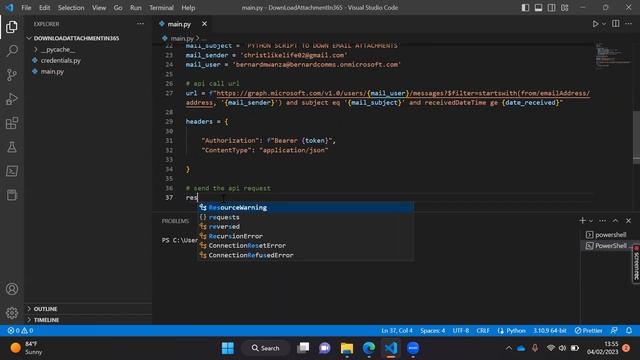
Task: Select requests autocomplete suggestion
Action: pyautogui.click(x=306, y=217)
